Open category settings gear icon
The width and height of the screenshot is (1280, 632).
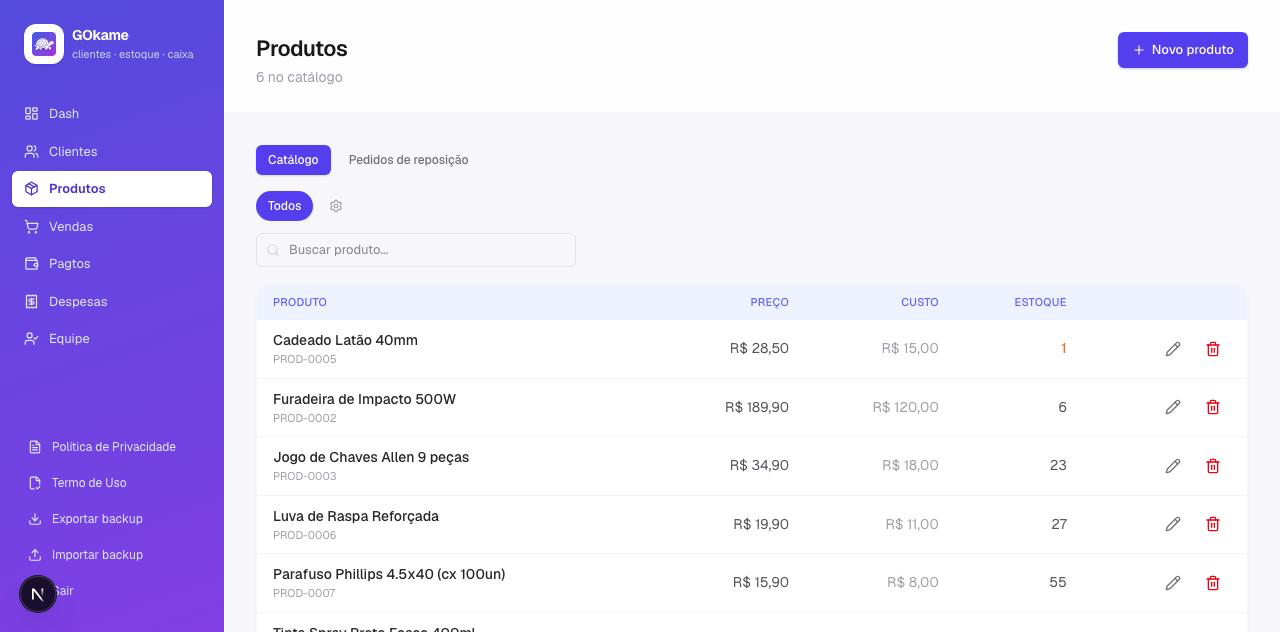coord(336,206)
